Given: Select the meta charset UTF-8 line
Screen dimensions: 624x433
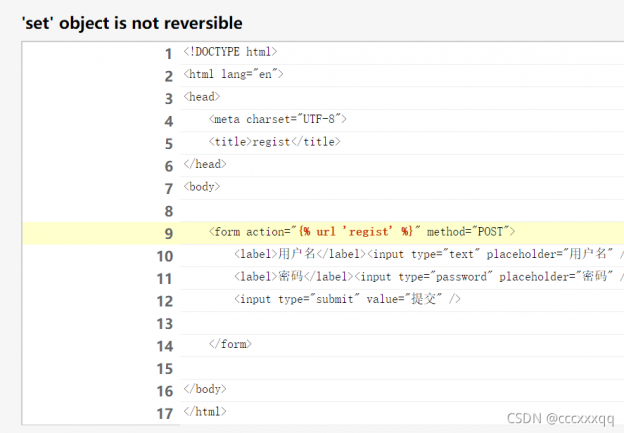Looking at the screenshot, I should tap(277, 120).
